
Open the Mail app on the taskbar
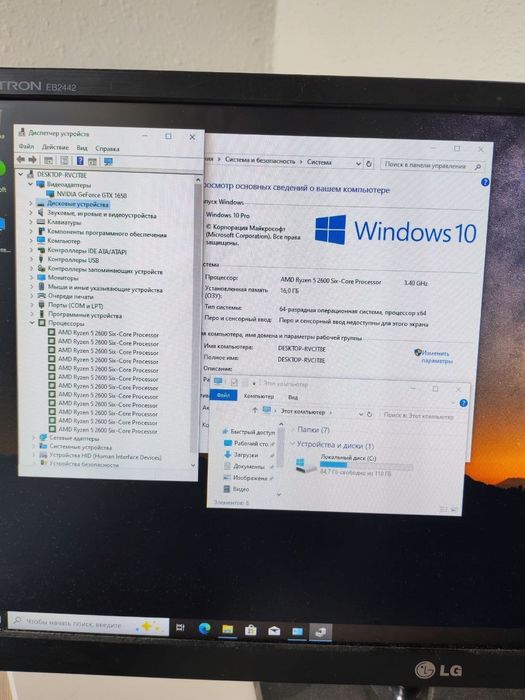point(274,630)
